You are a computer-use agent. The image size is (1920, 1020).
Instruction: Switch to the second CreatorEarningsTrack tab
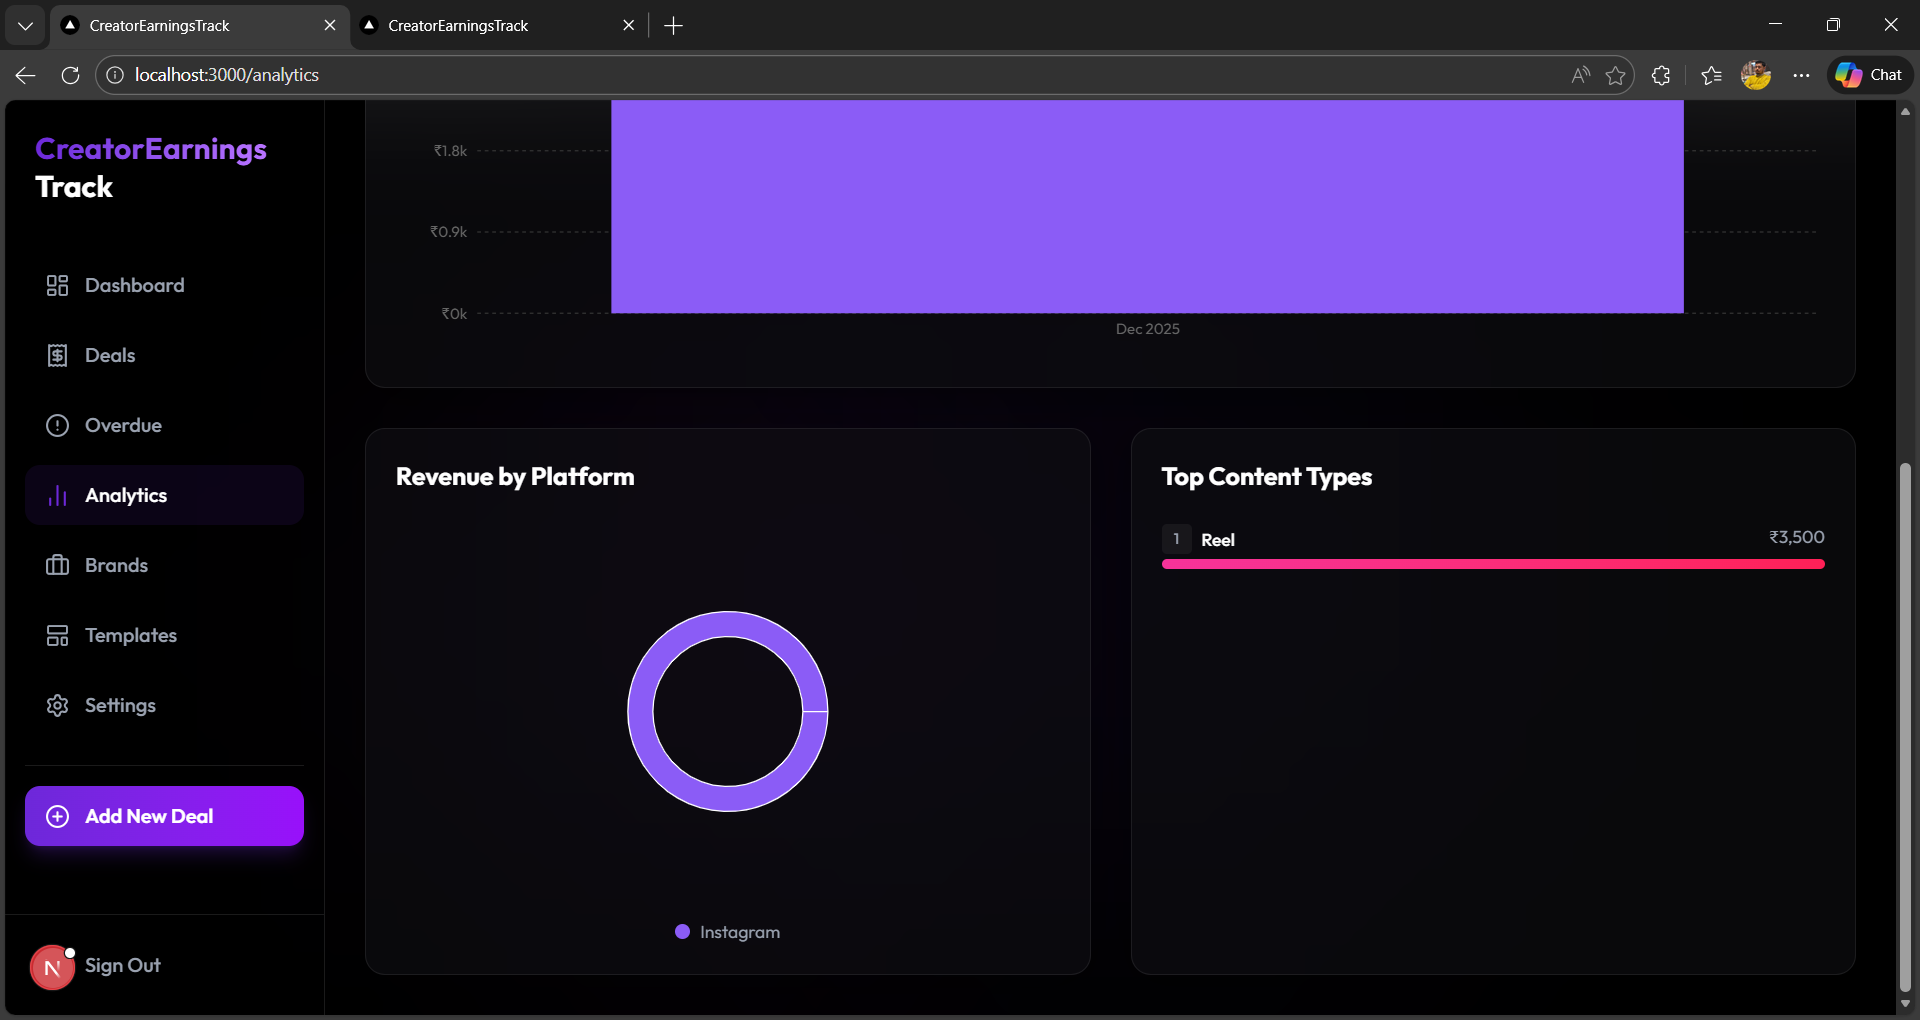470,25
